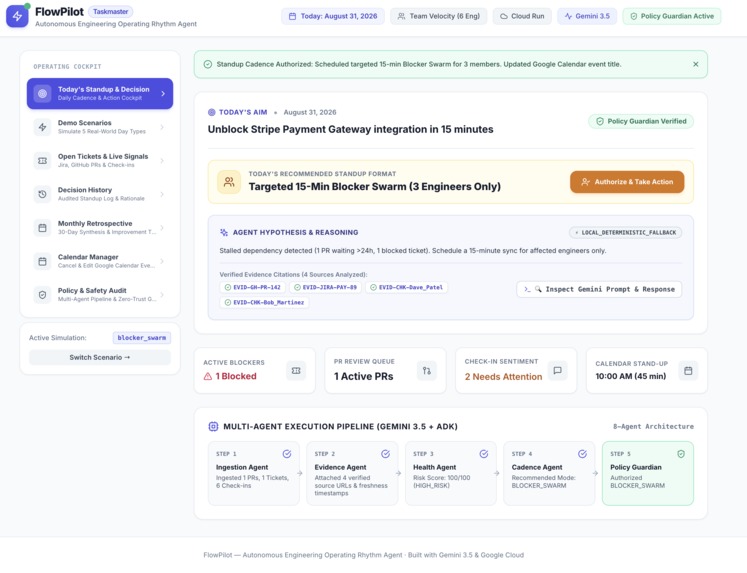Click the green check icon in Standup Cadence banner
The image size is (747, 573).
[208, 64]
